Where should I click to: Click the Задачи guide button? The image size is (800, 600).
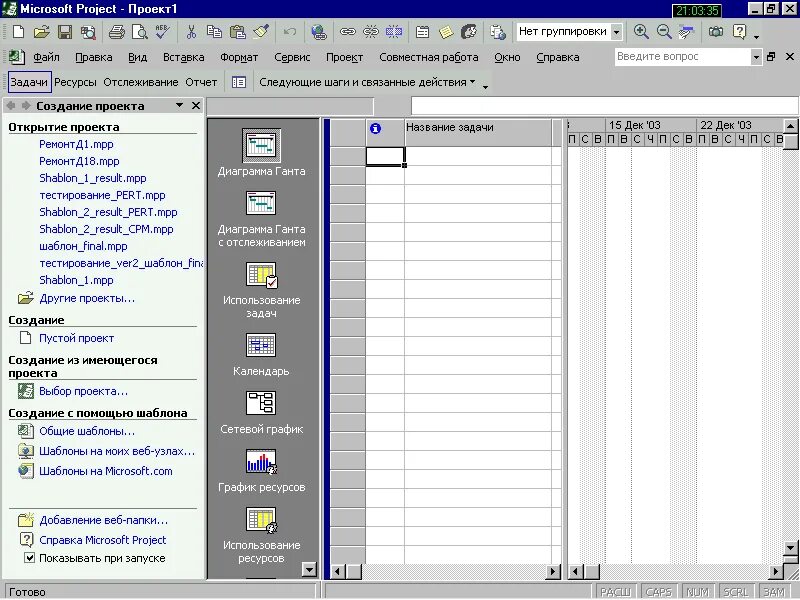[x=29, y=82]
